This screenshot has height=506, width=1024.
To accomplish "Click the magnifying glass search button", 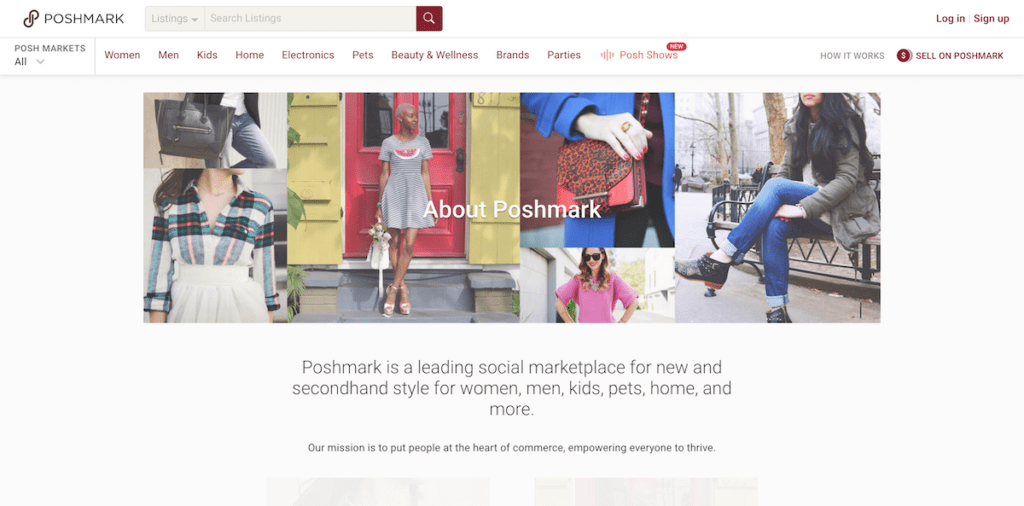I will (x=429, y=18).
